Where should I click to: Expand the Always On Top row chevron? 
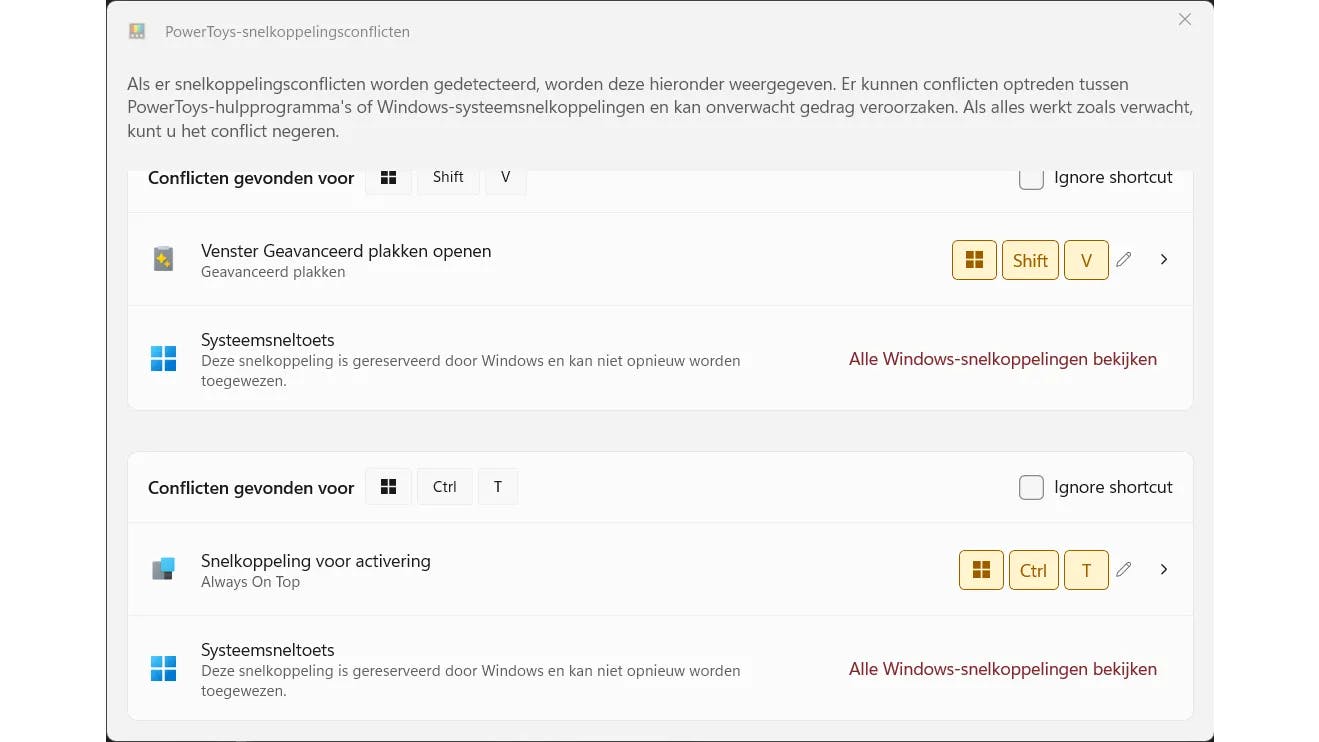[1164, 569]
